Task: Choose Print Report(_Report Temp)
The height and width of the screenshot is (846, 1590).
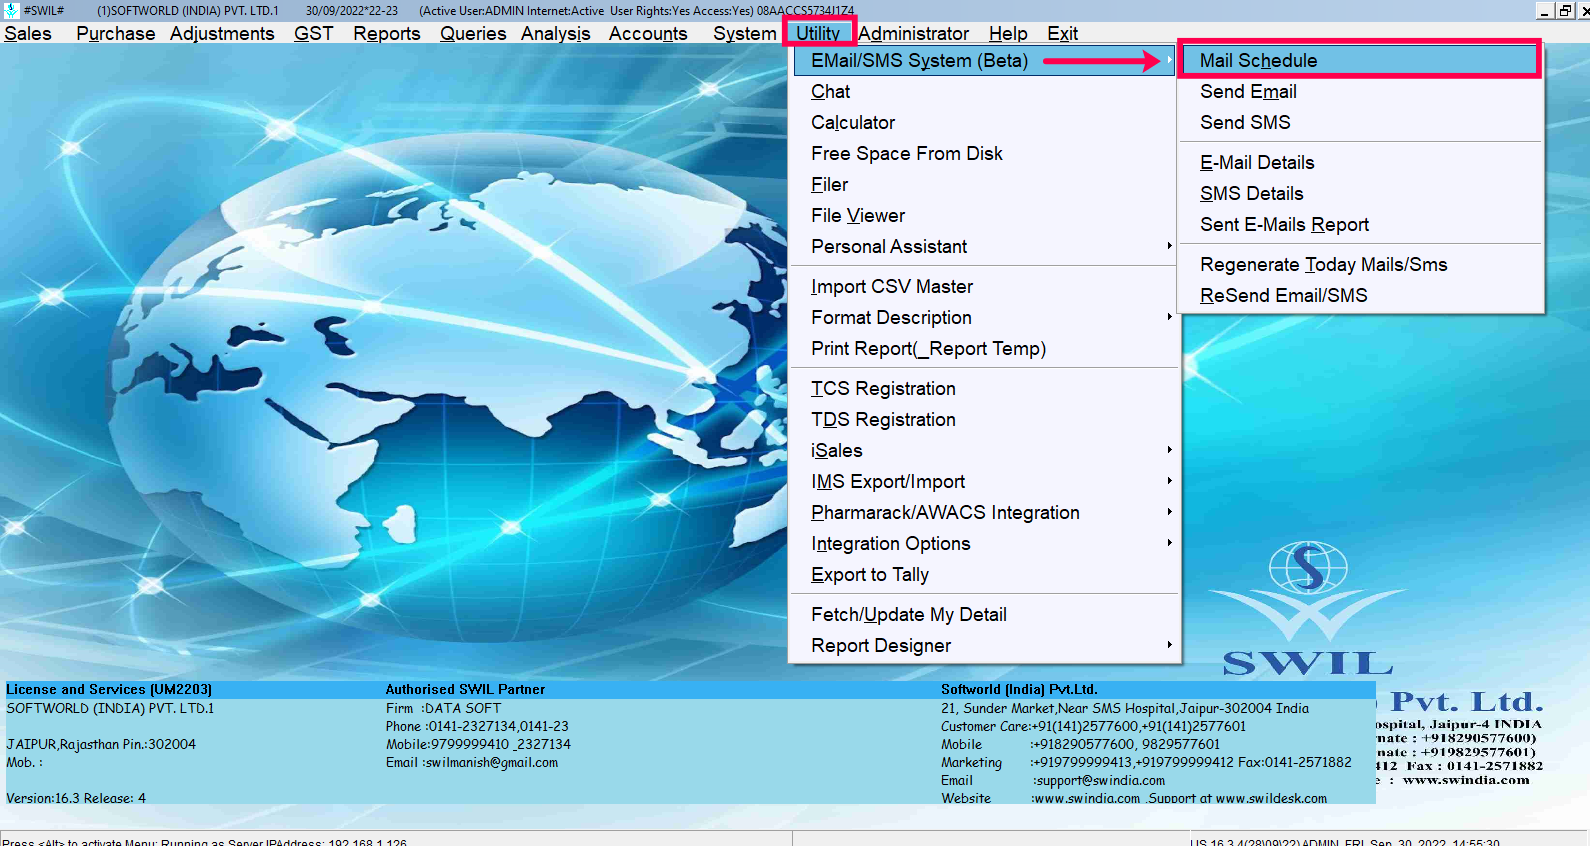Action: [984, 348]
